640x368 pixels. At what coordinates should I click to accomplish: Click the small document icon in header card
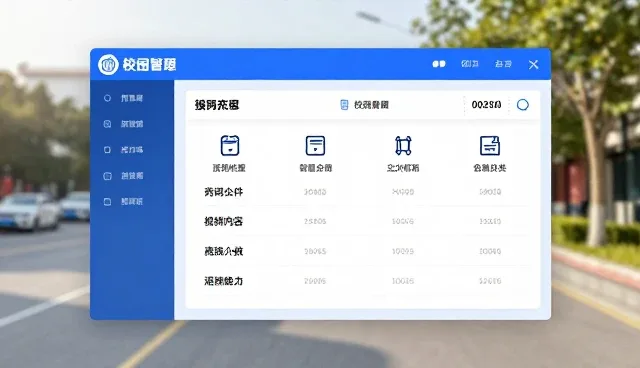point(344,105)
